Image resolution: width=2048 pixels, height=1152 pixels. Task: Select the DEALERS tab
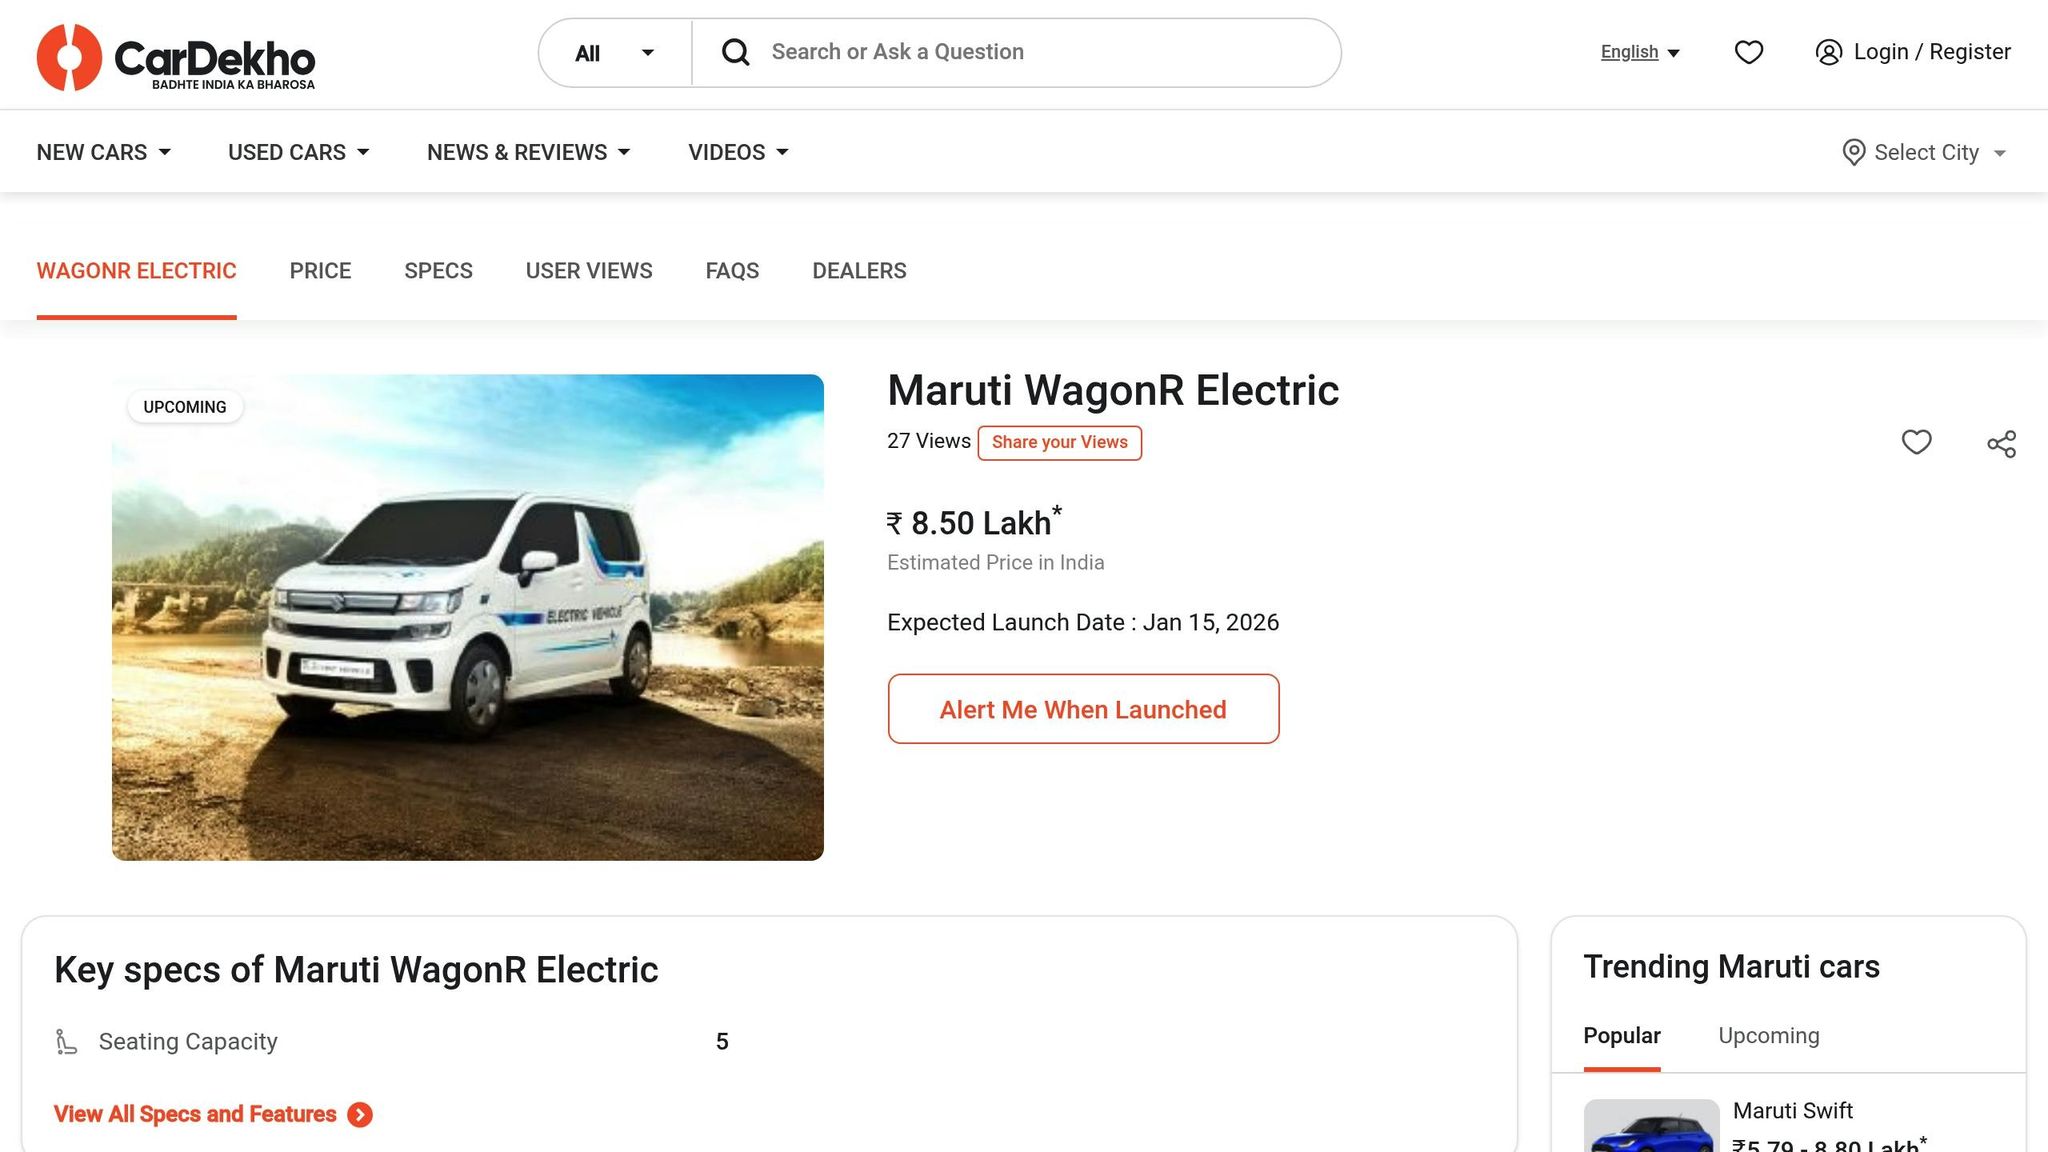(x=858, y=270)
